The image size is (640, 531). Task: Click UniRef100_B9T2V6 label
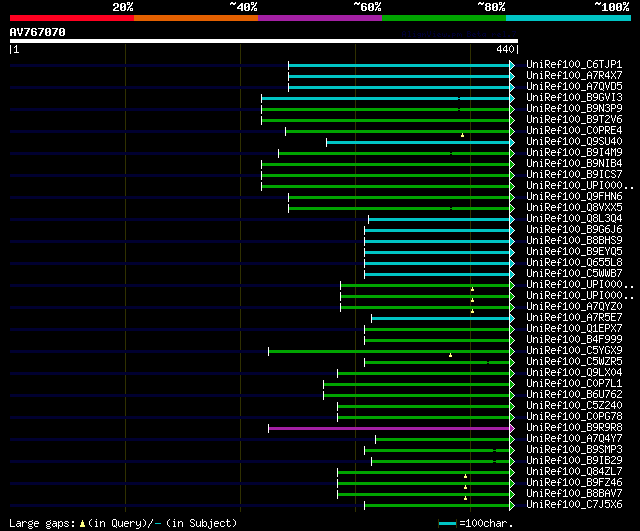[574, 120]
